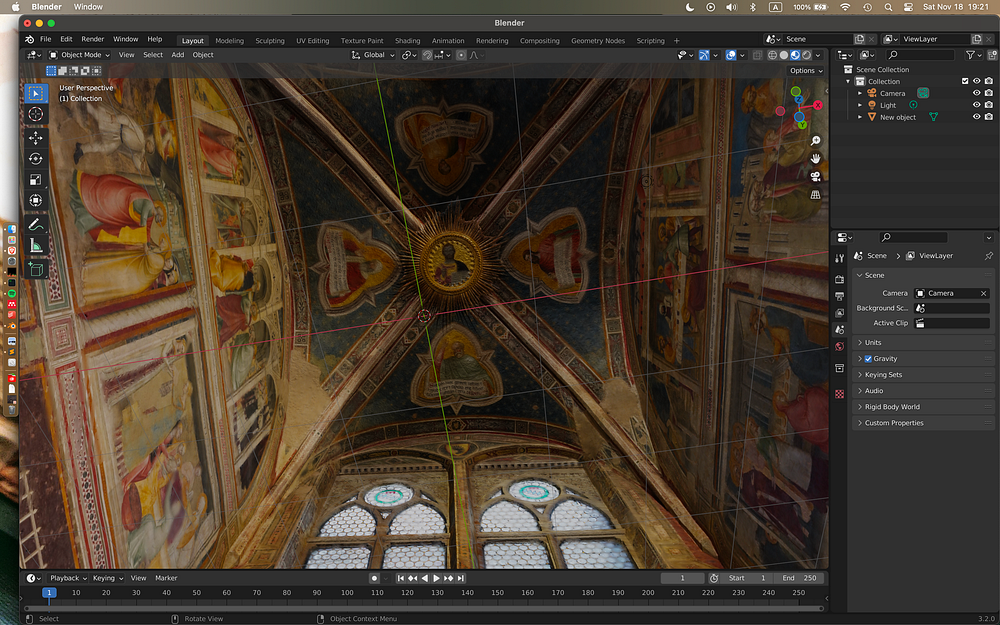Exclude Collection using its checkbox
Screen dimensions: 1000x625
coord(965,81)
